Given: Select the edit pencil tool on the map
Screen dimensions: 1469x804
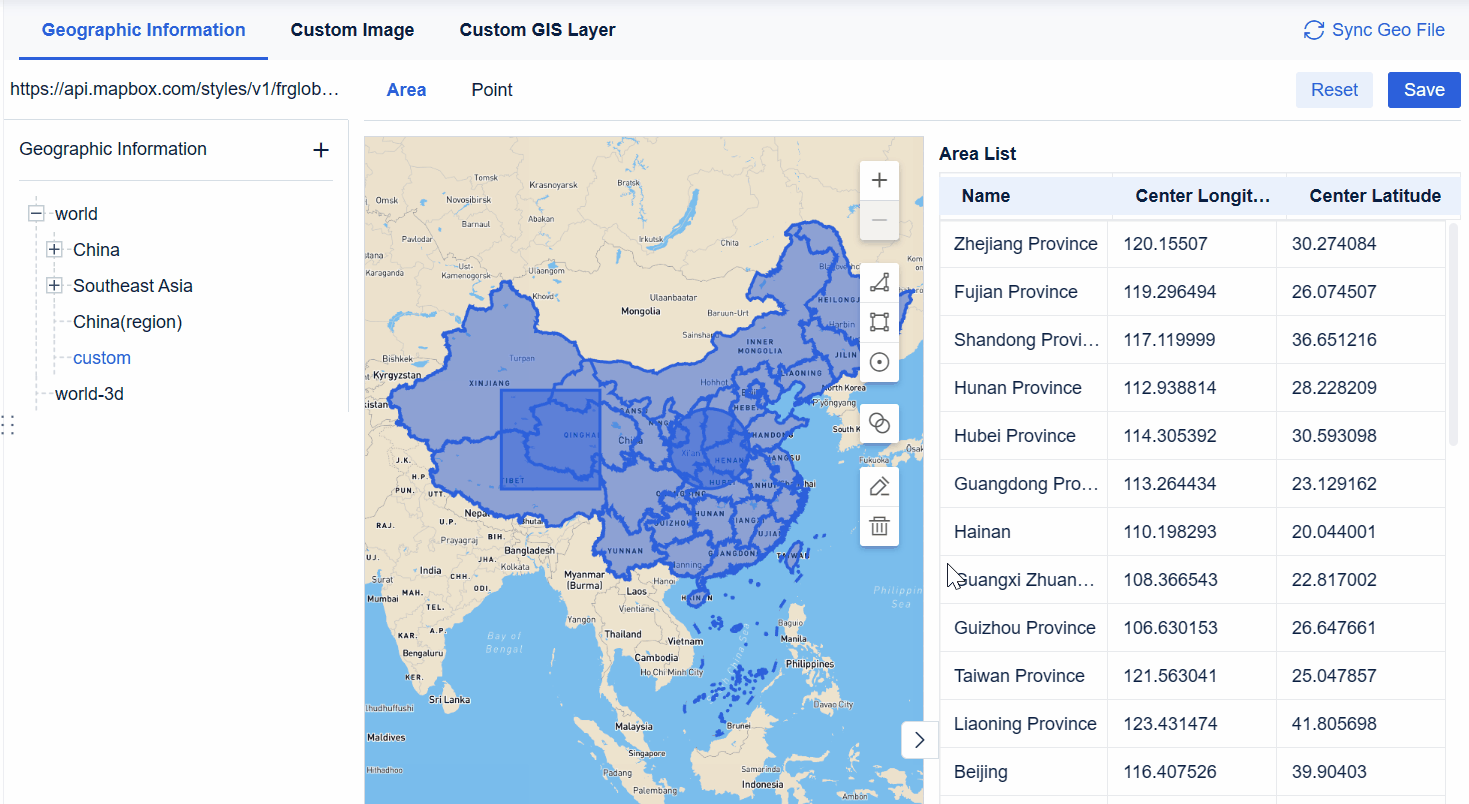Looking at the screenshot, I should [x=878, y=485].
